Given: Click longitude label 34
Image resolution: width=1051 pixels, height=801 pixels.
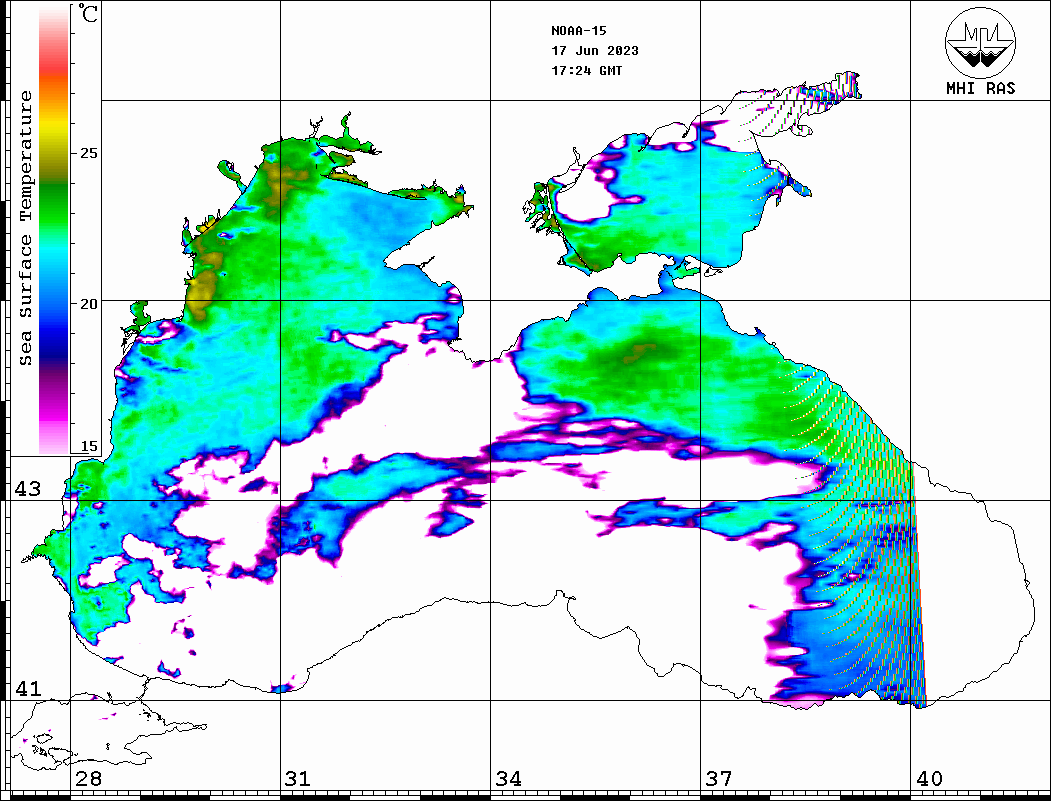Looking at the screenshot, I should [x=508, y=779].
